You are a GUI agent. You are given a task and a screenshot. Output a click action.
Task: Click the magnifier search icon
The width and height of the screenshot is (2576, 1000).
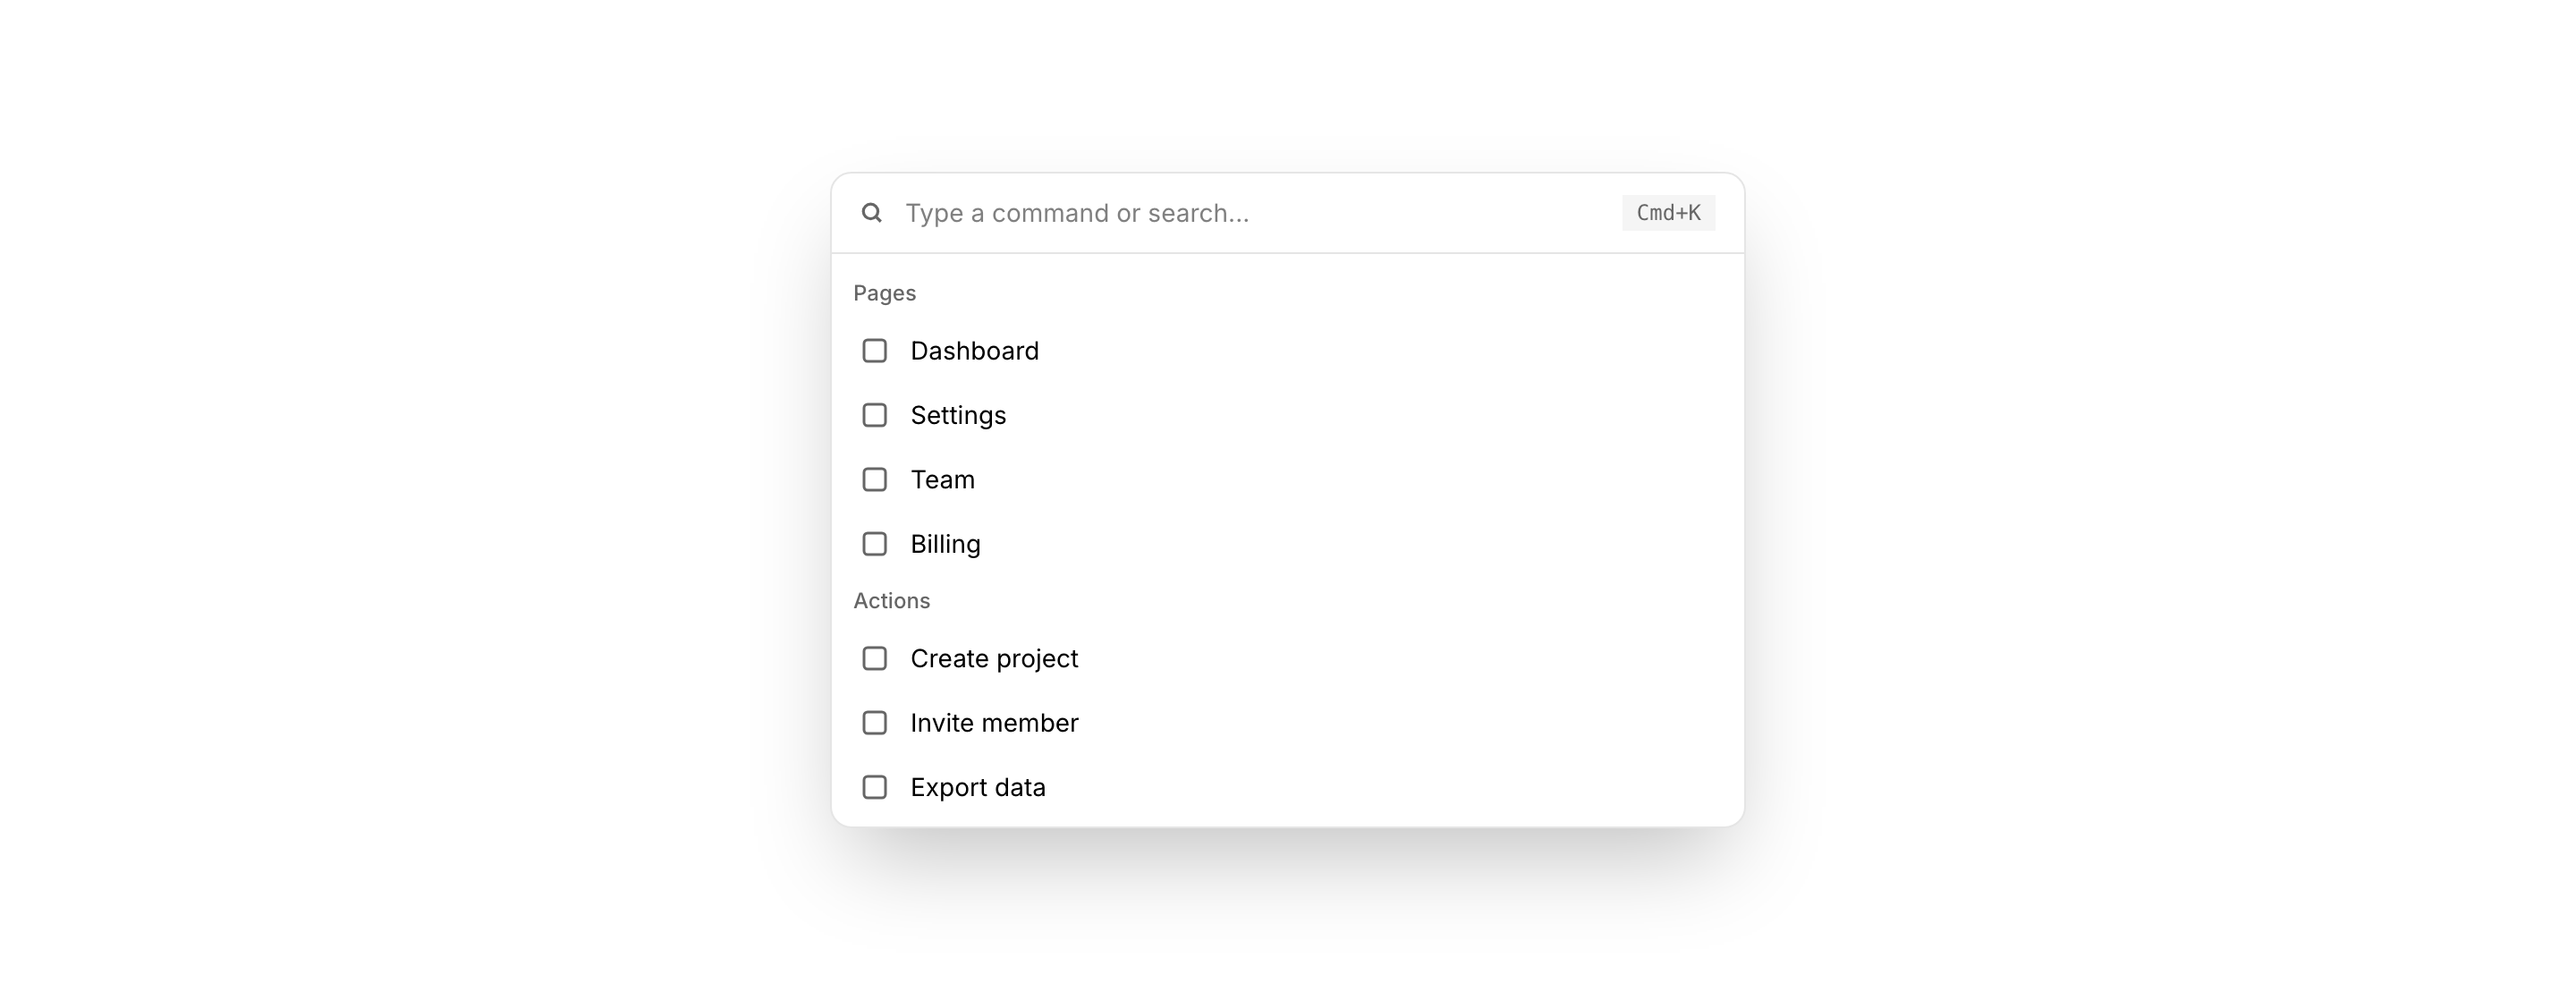click(x=872, y=213)
